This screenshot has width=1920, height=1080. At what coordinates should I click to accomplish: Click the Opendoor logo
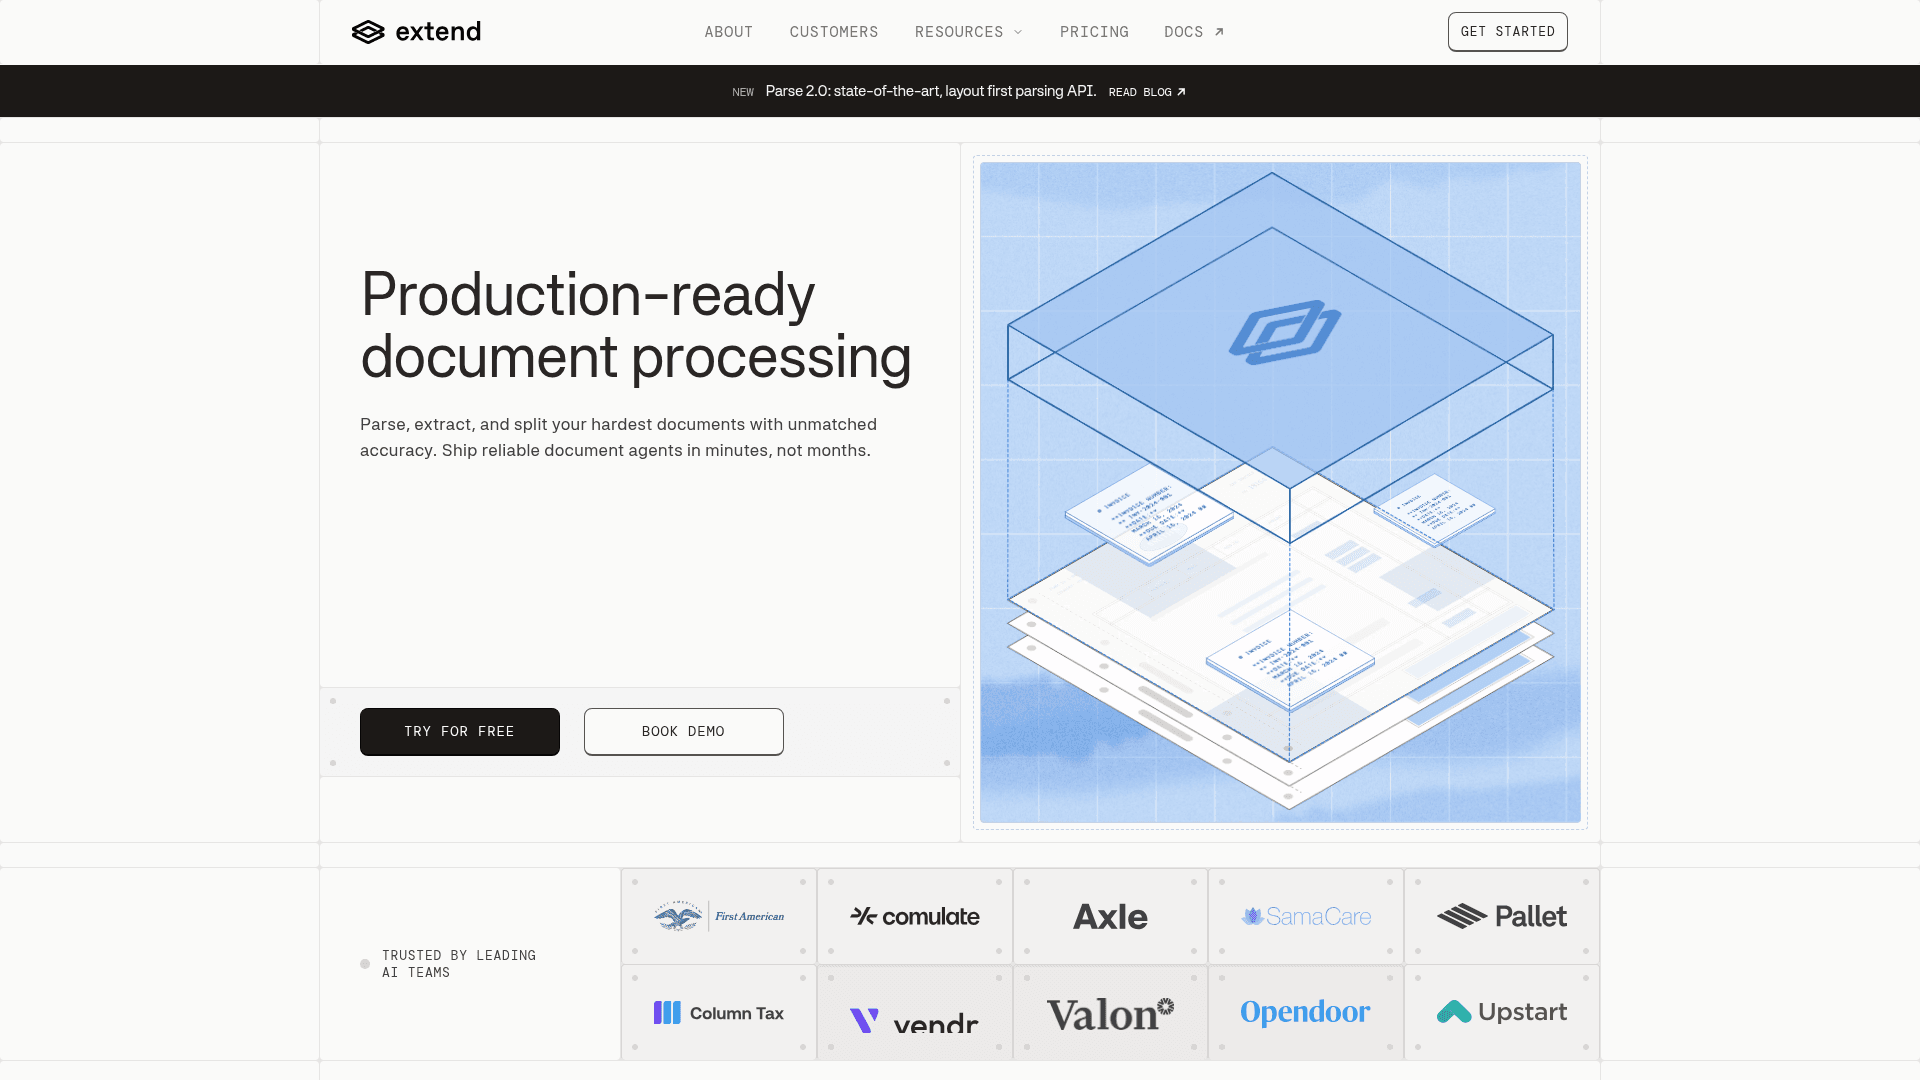click(1306, 1012)
